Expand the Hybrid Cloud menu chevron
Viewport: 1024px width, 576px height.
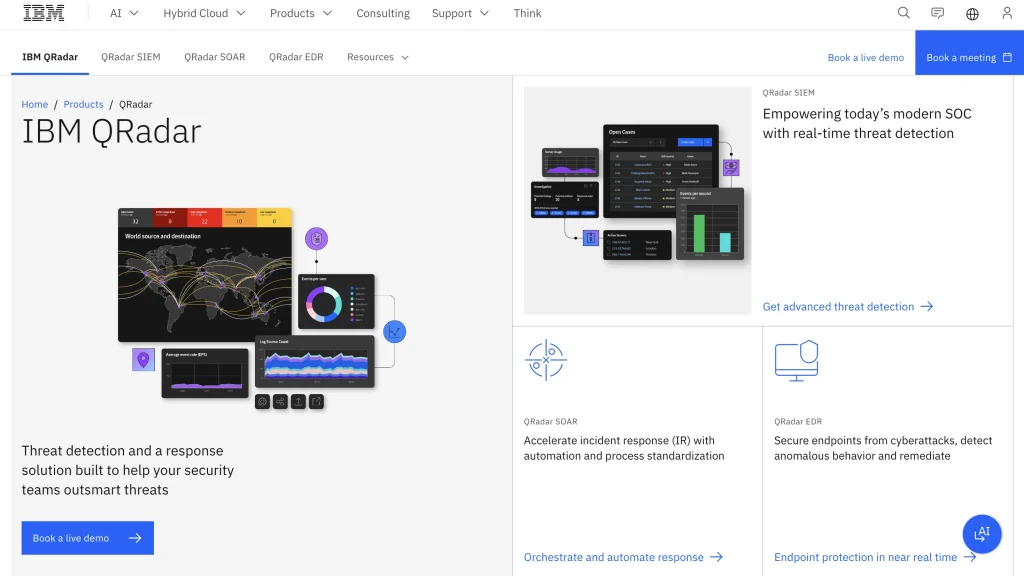coord(241,13)
